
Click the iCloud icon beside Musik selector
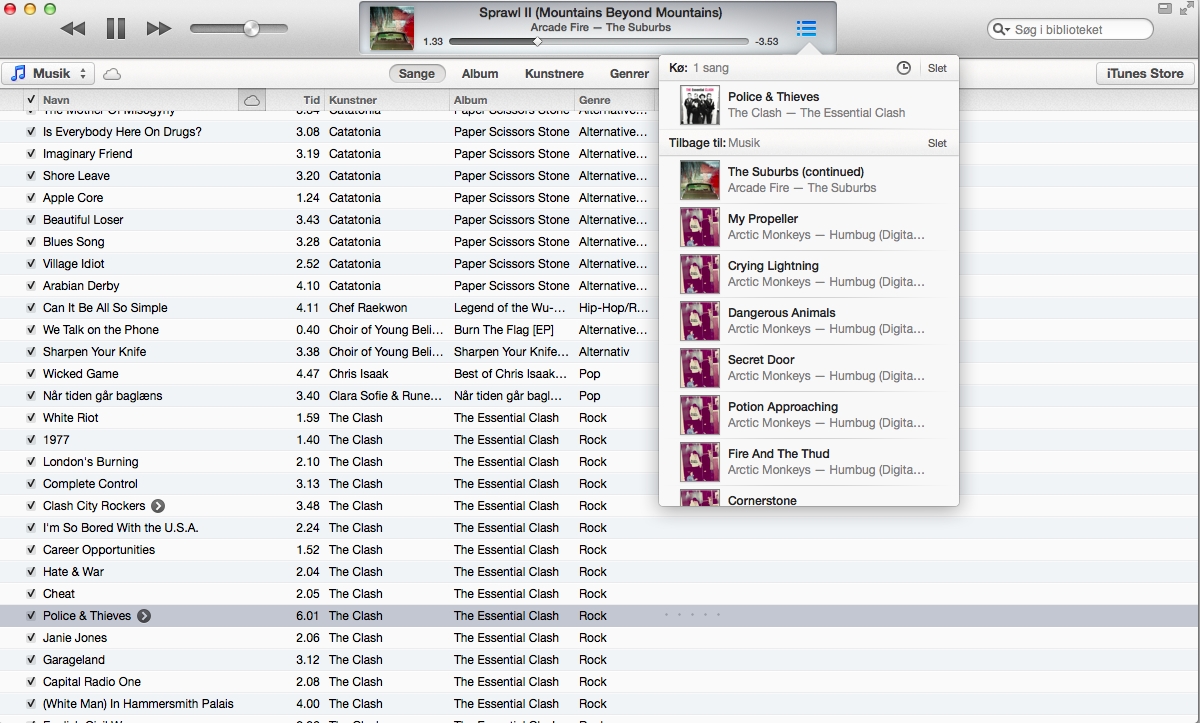[x=112, y=74]
